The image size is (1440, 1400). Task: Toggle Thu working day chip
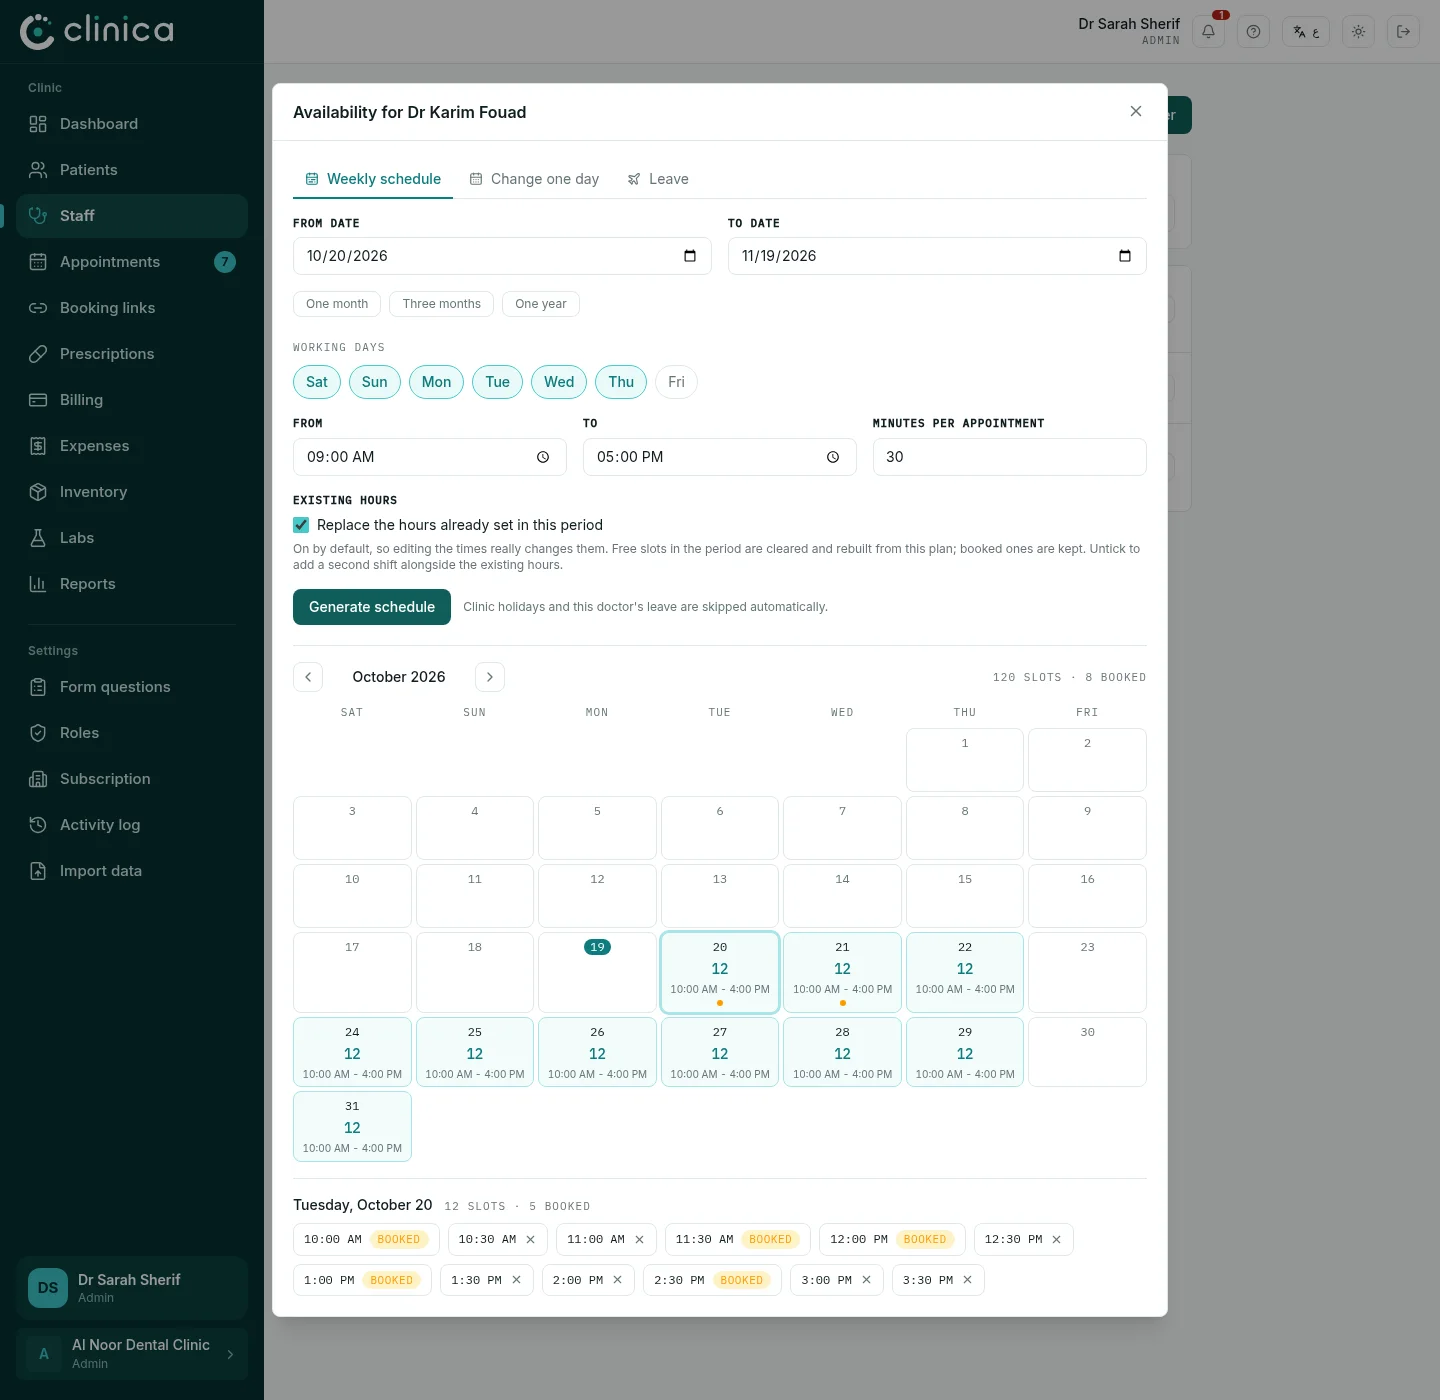coord(621,382)
